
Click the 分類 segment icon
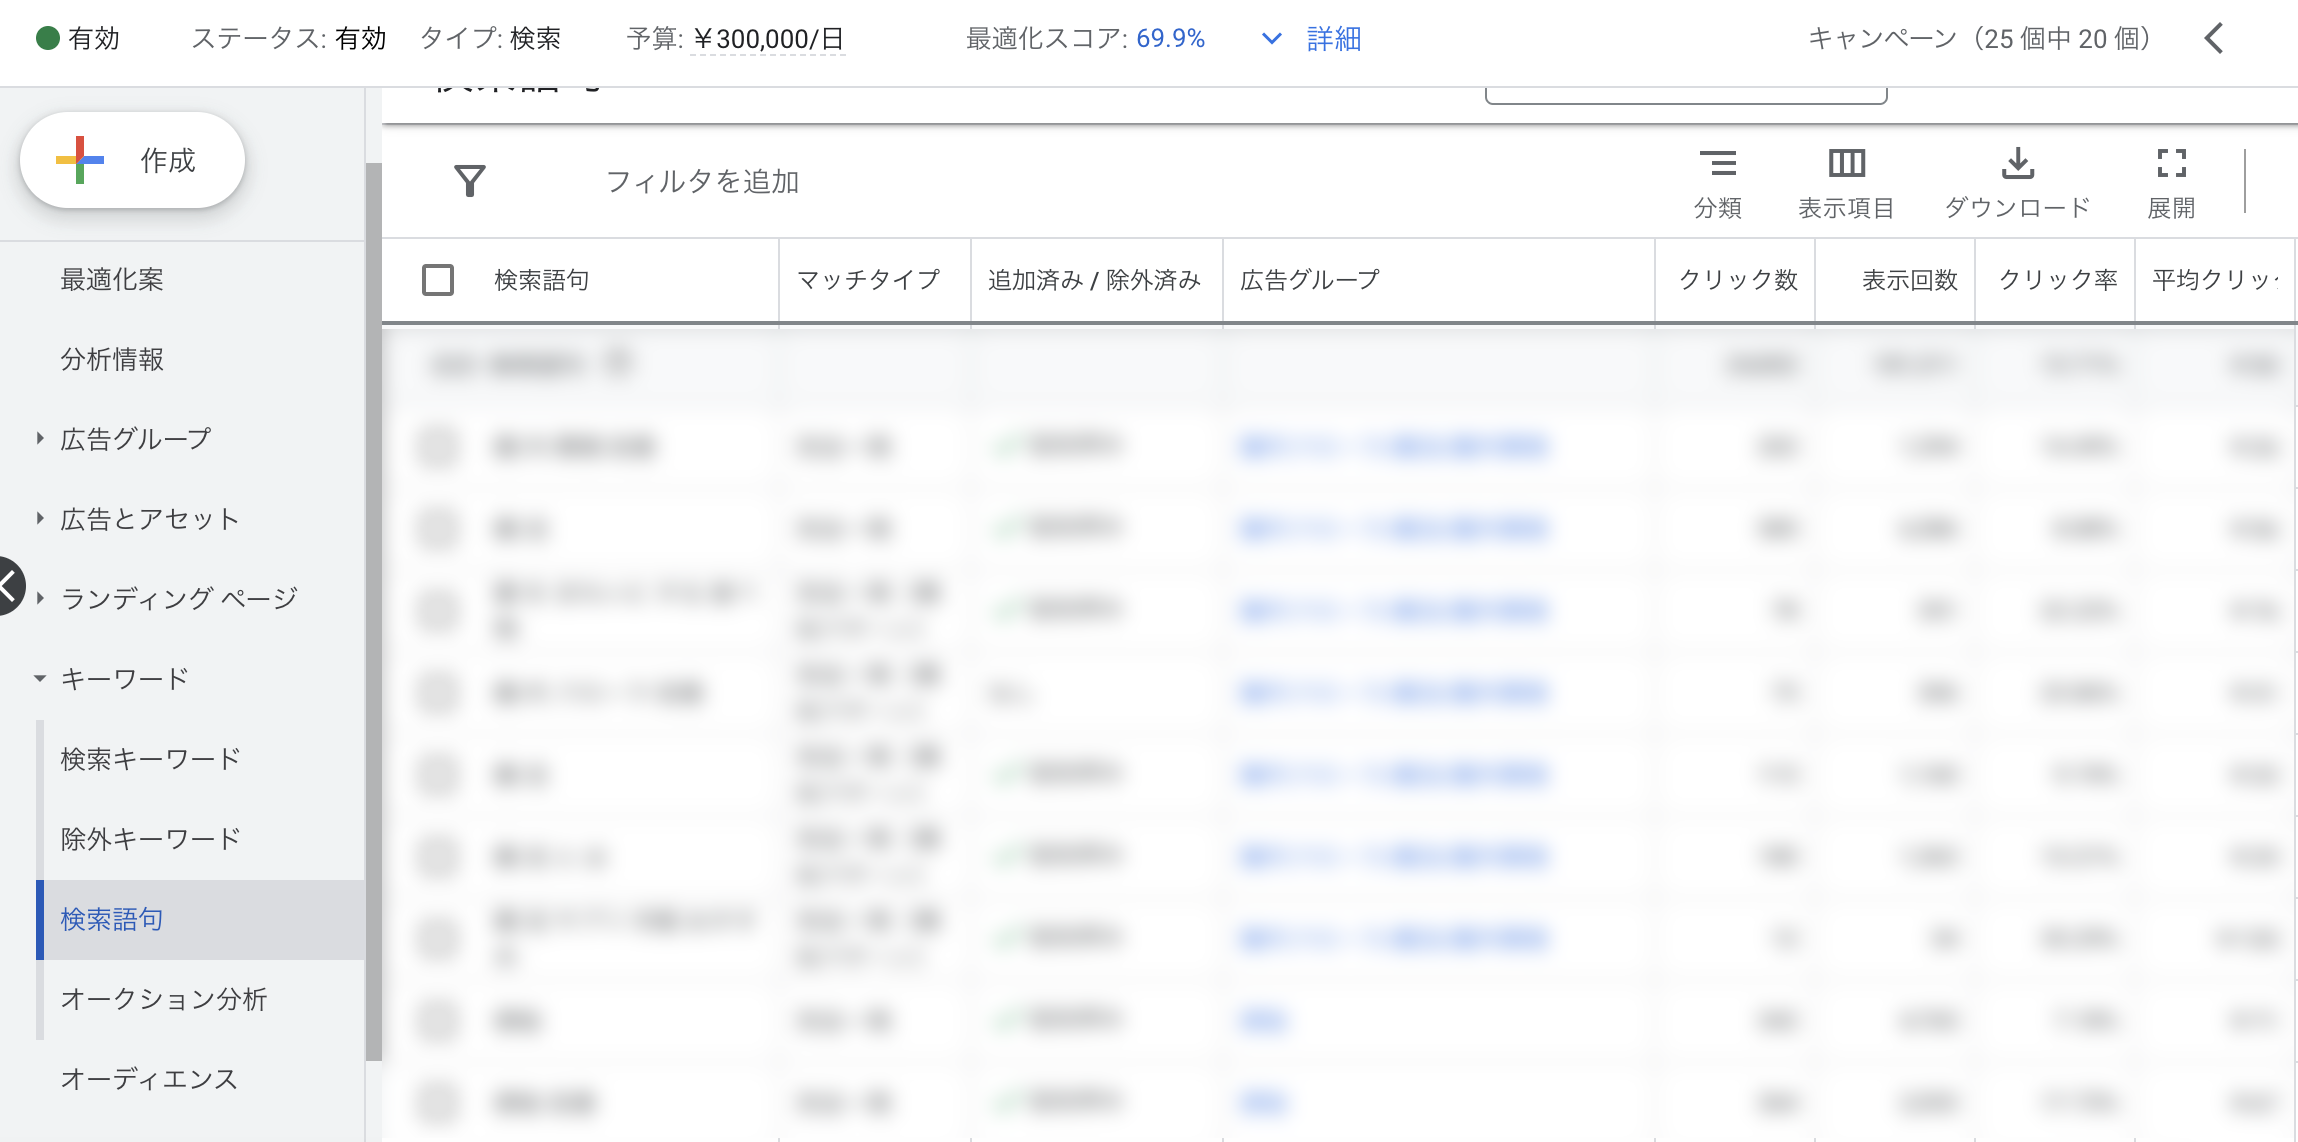click(1720, 163)
